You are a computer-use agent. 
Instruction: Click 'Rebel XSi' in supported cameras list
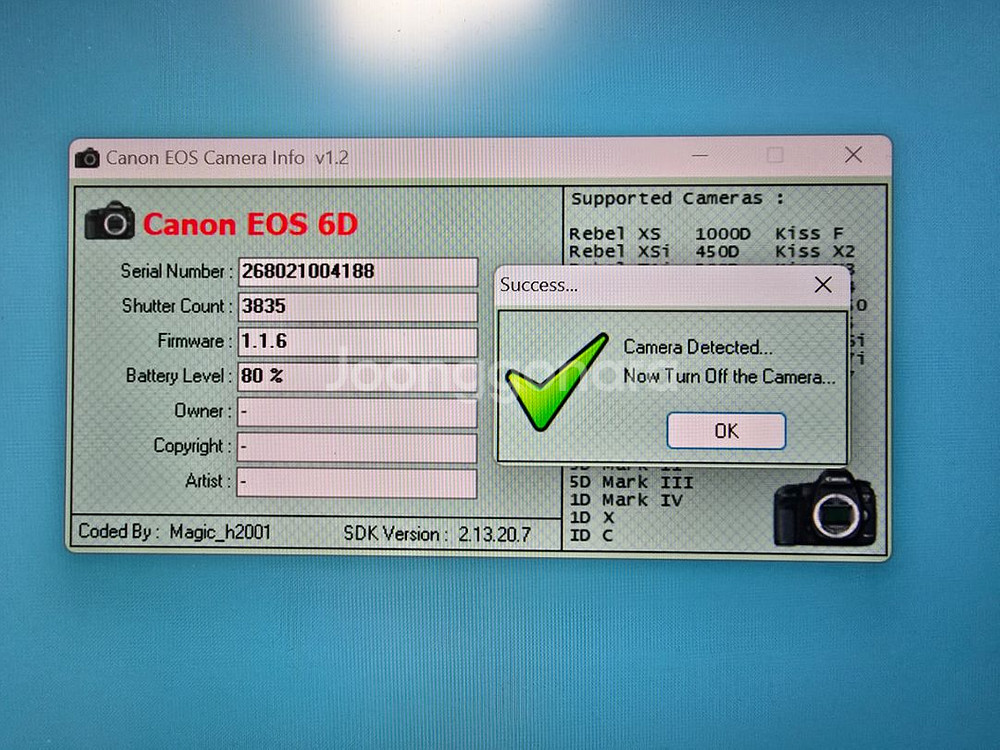[619, 251]
